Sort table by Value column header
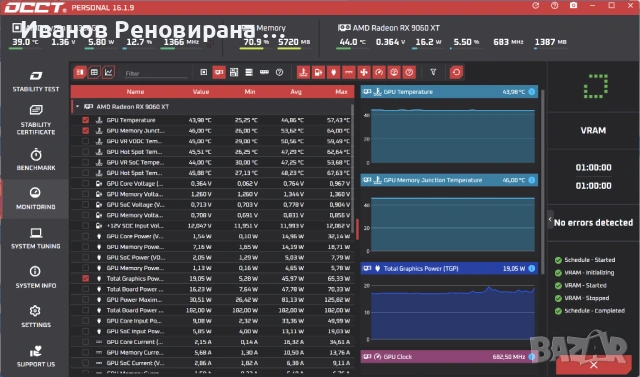The height and width of the screenshot is (377, 640). point(201,92)
